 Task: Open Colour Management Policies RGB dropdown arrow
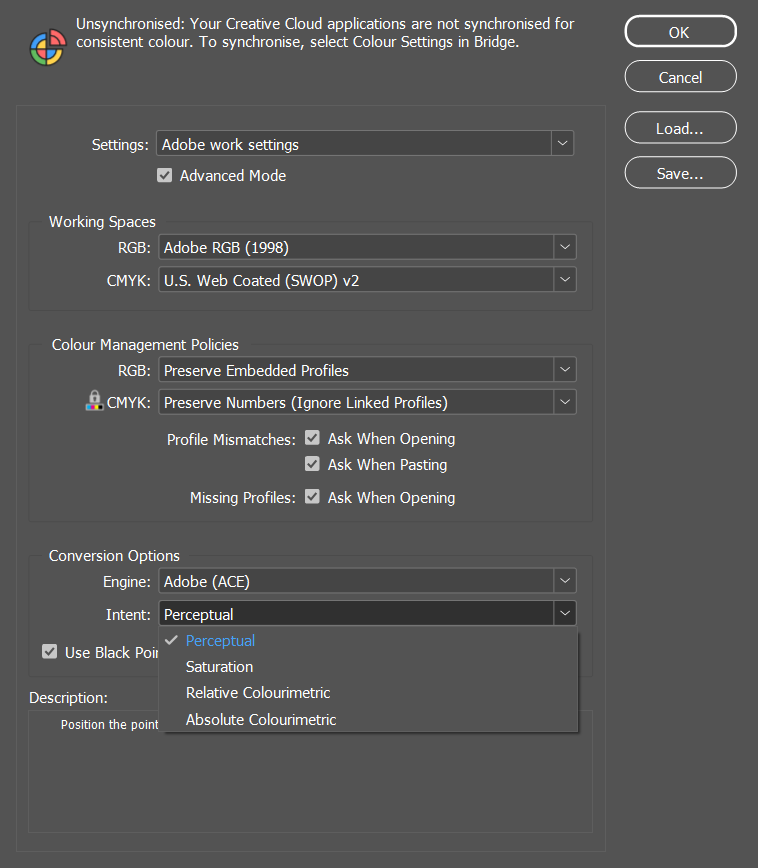[565, 369]
